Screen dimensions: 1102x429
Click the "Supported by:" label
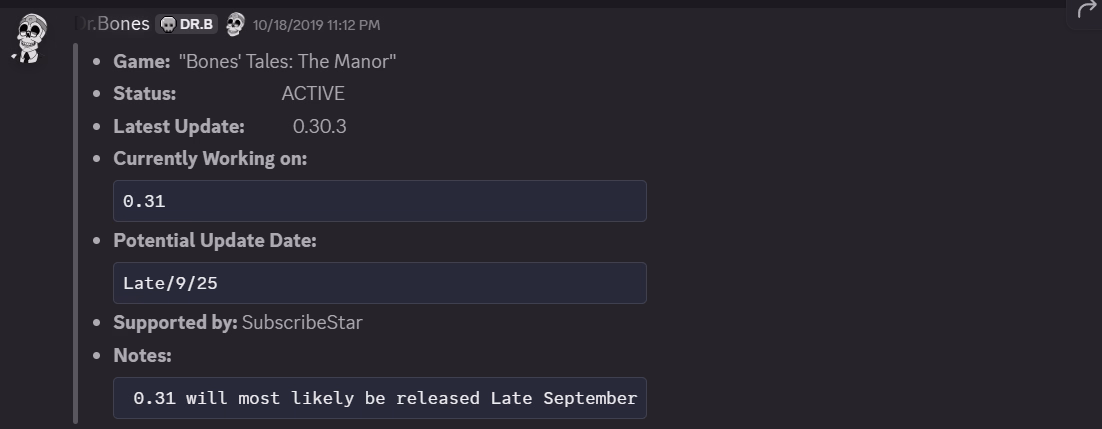pos(175,323)
